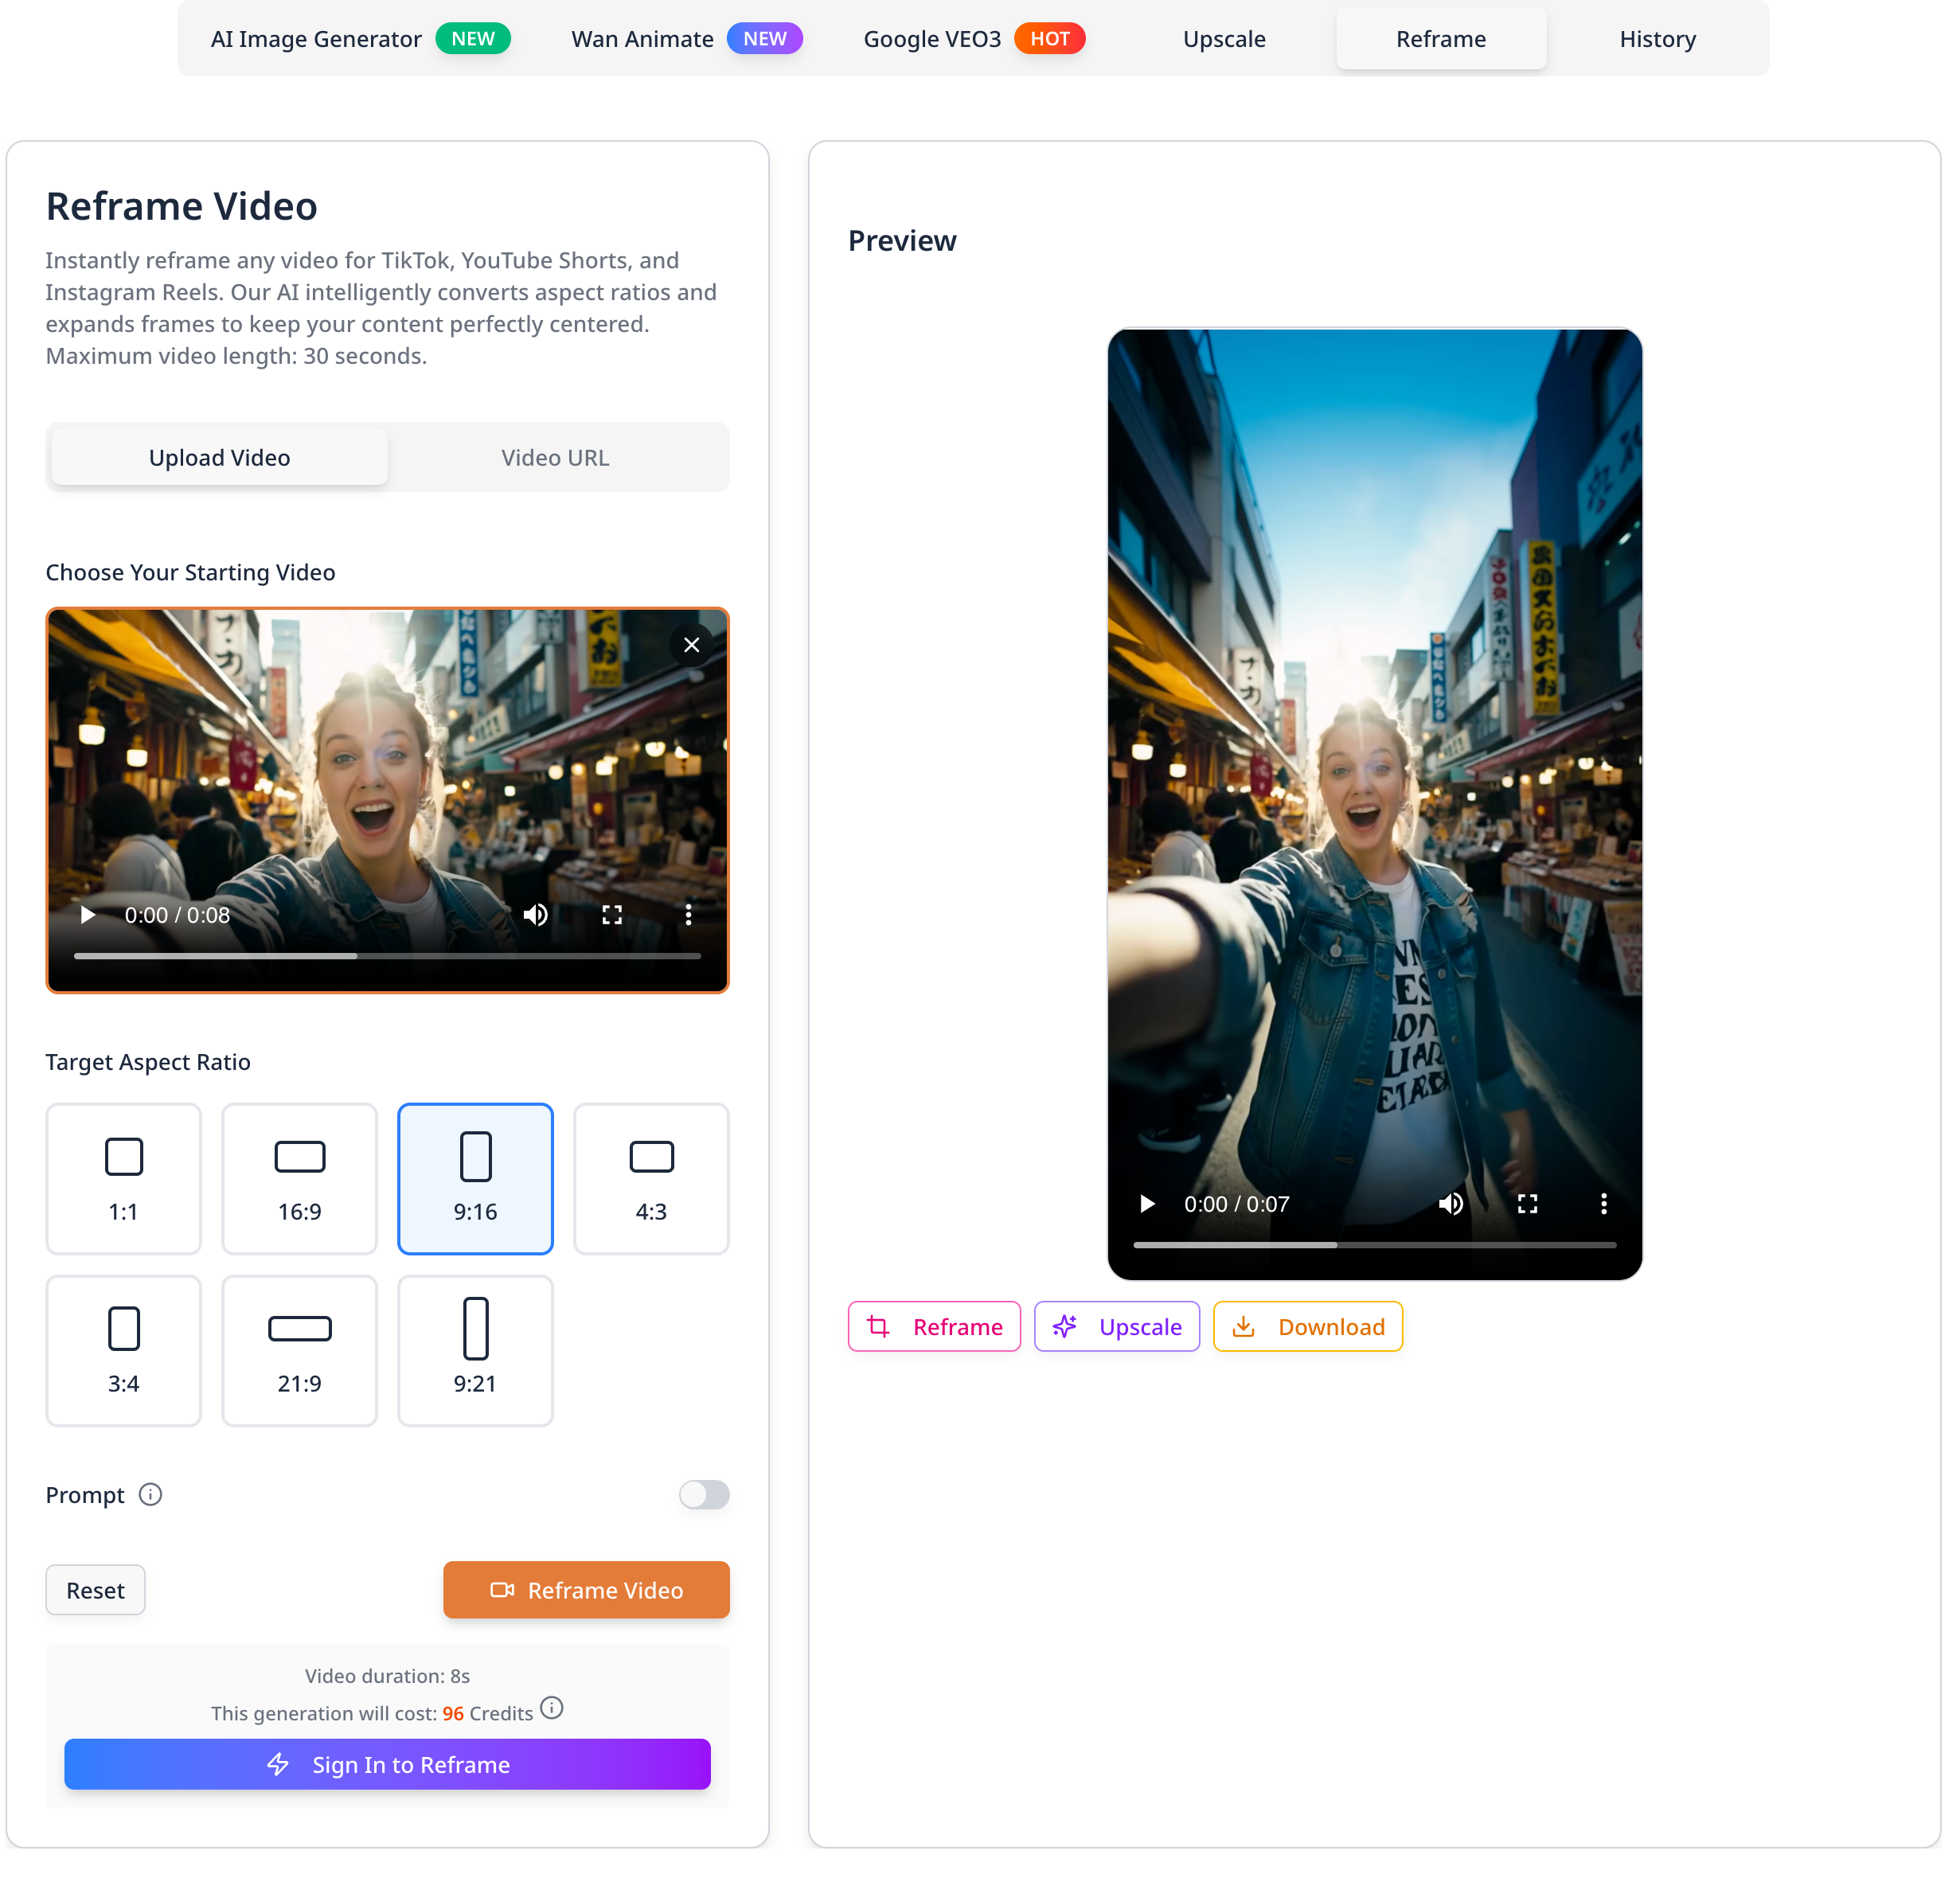Download the reframed preview video
Screen dimensions: 1960x1878
(1307, 1326)
